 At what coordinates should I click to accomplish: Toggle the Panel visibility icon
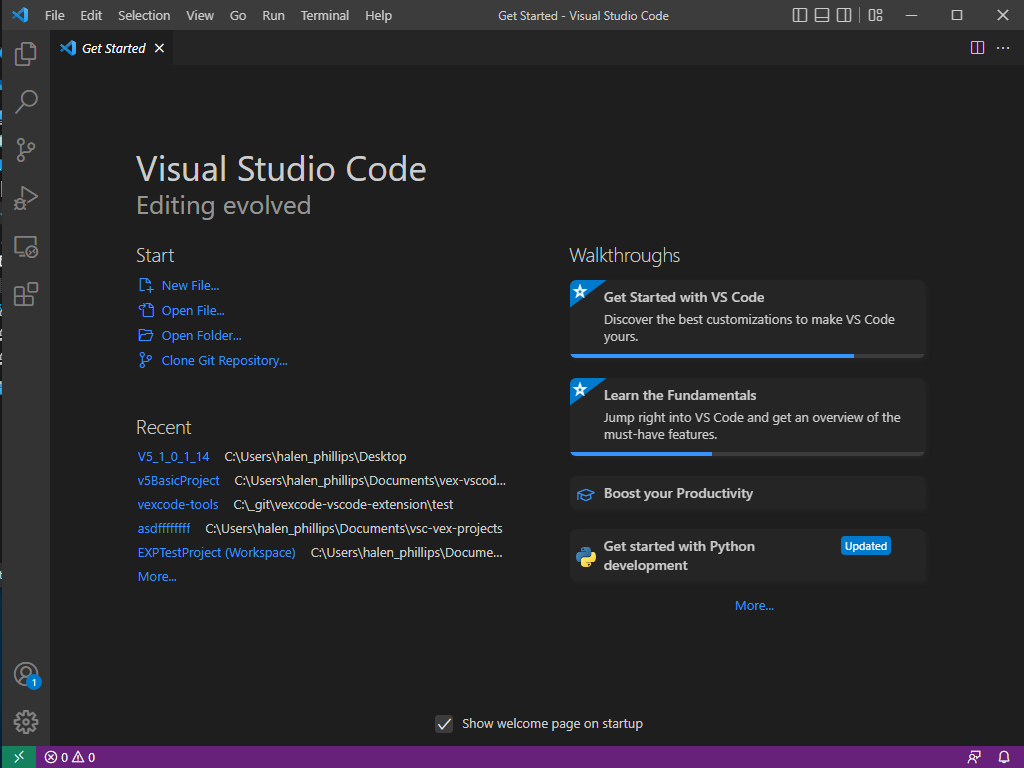[x=821, y=15]
